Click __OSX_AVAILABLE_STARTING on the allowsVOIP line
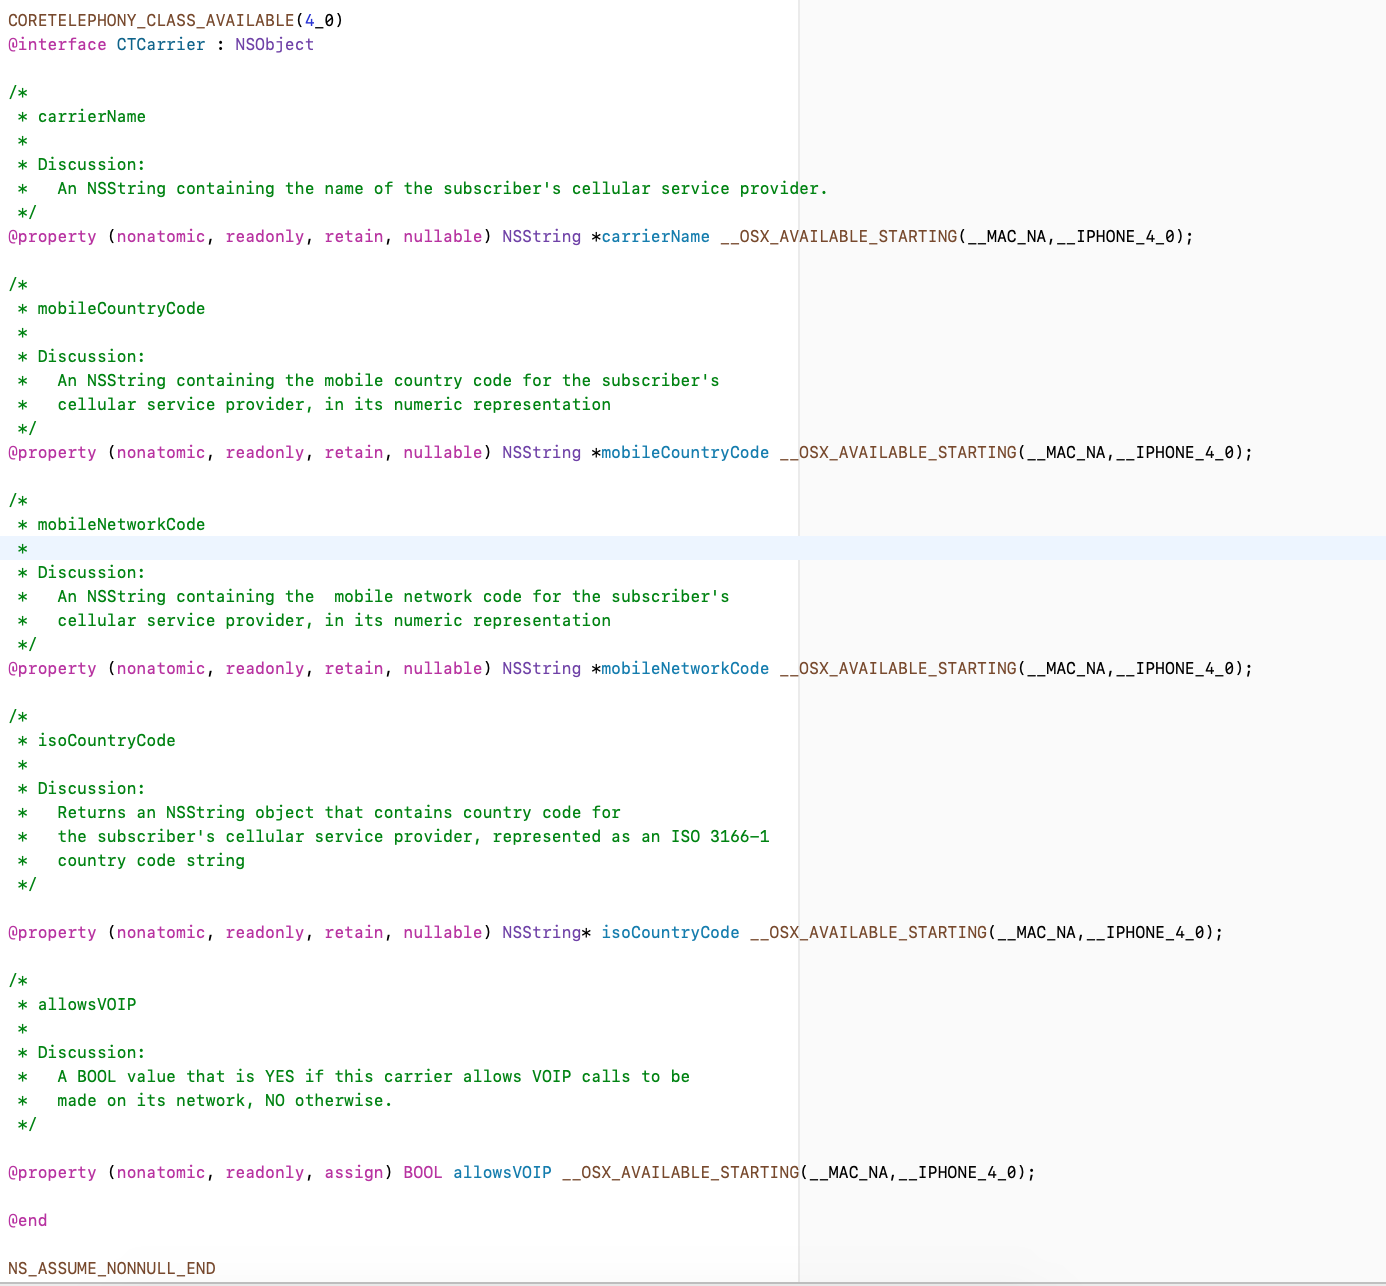Screen dimensions: 1386x1286 681,1172
